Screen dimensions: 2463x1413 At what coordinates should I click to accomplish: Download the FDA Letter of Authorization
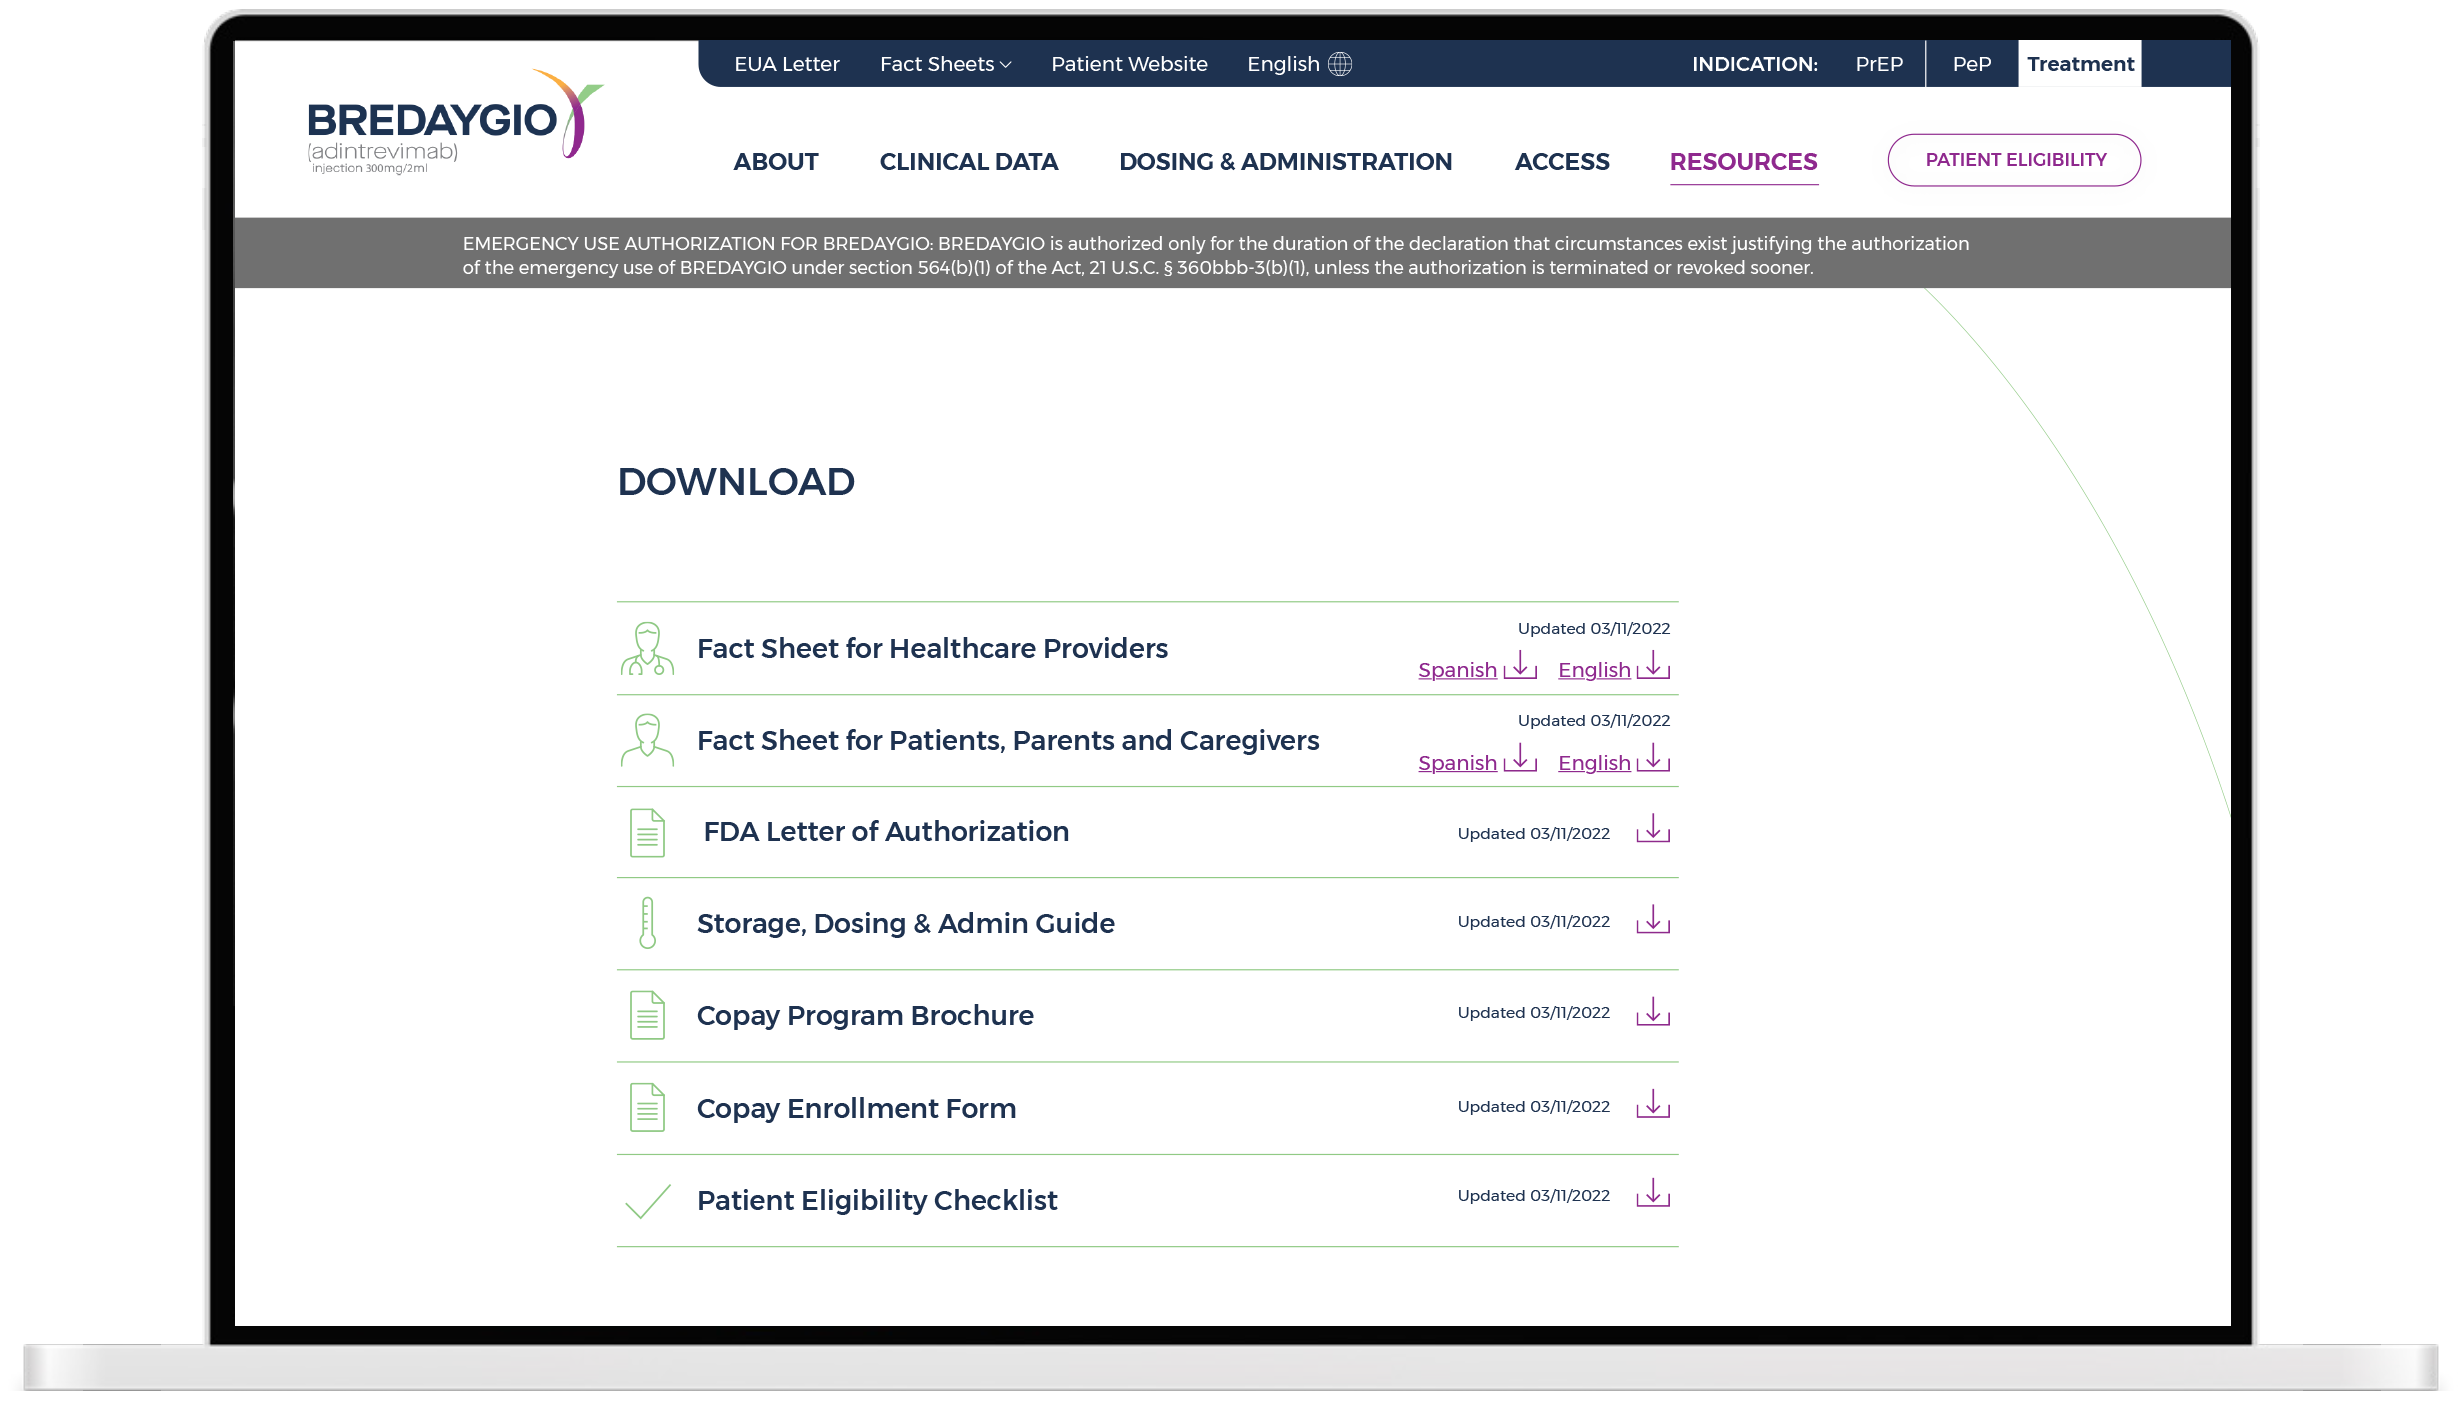click(1654, 829)
